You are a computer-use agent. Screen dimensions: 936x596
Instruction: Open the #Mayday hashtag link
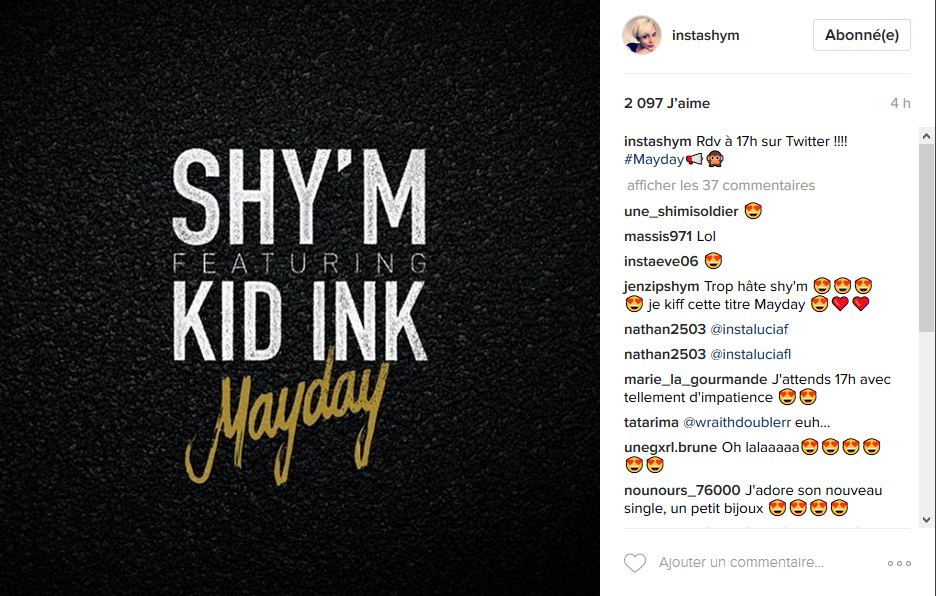coord(654,159)
